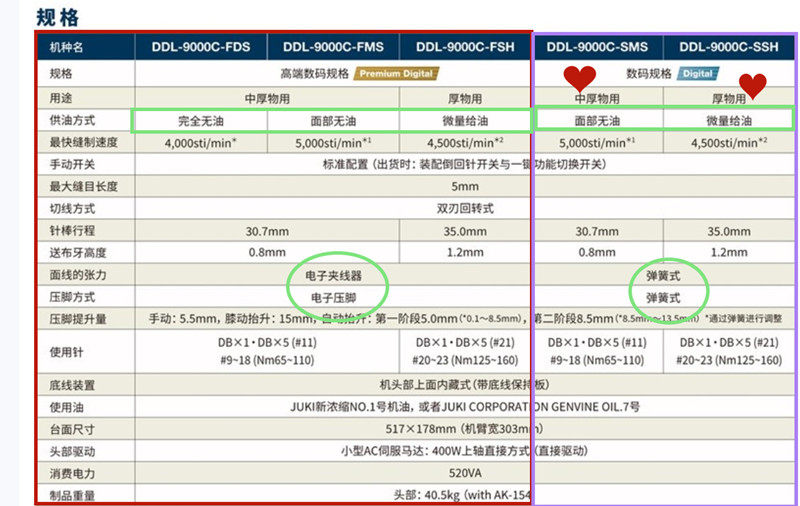800x506 pixels.
Task: Click the DDL-9000C-SSH column header
Action: tap(729, 47)
